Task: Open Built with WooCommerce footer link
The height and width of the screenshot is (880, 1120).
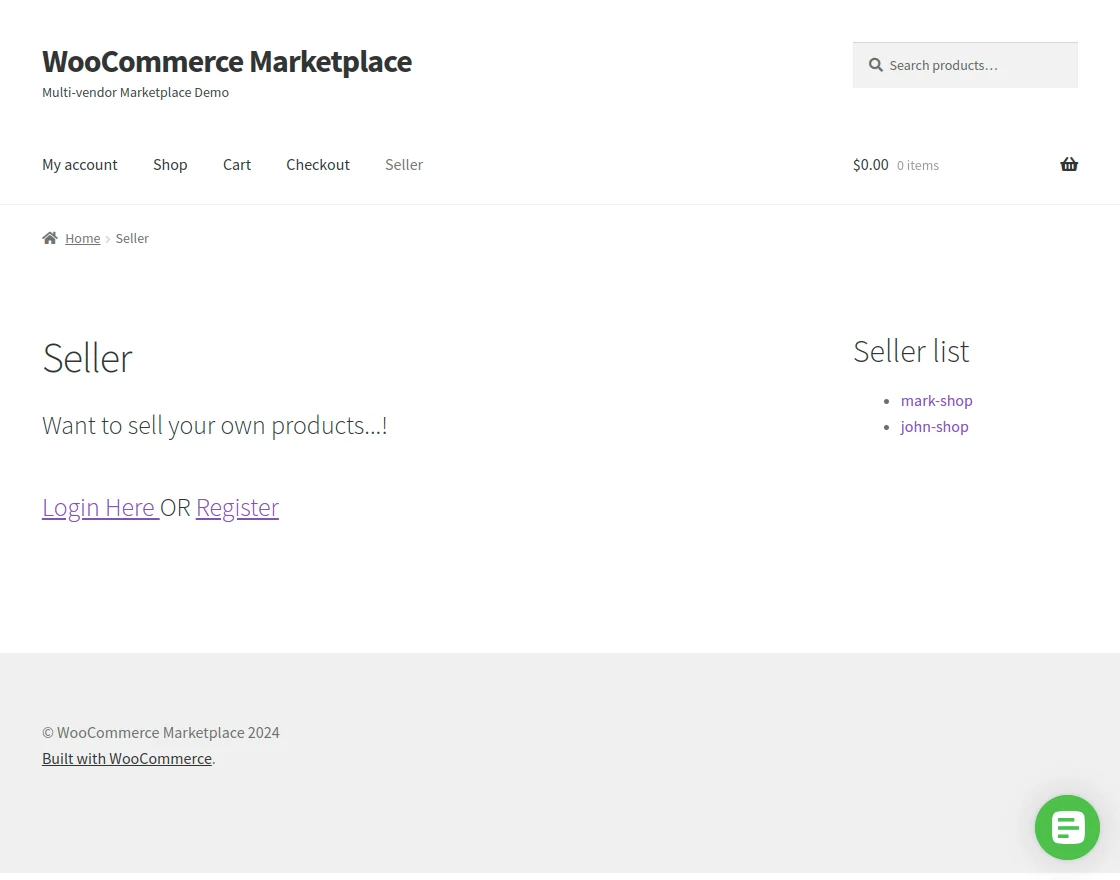Action: click(x=127, y=759)
